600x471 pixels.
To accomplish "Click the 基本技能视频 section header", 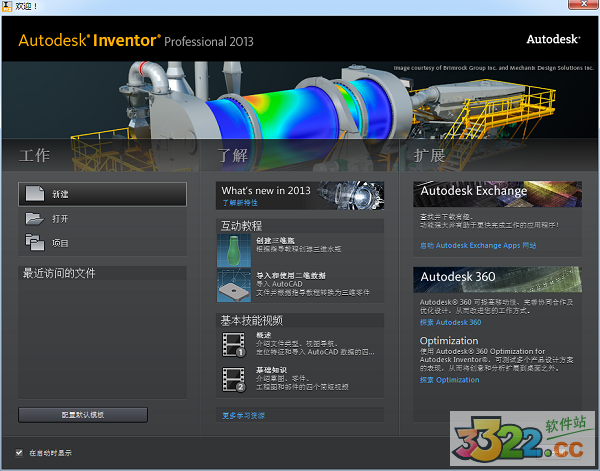I will [x=300, y=320].
